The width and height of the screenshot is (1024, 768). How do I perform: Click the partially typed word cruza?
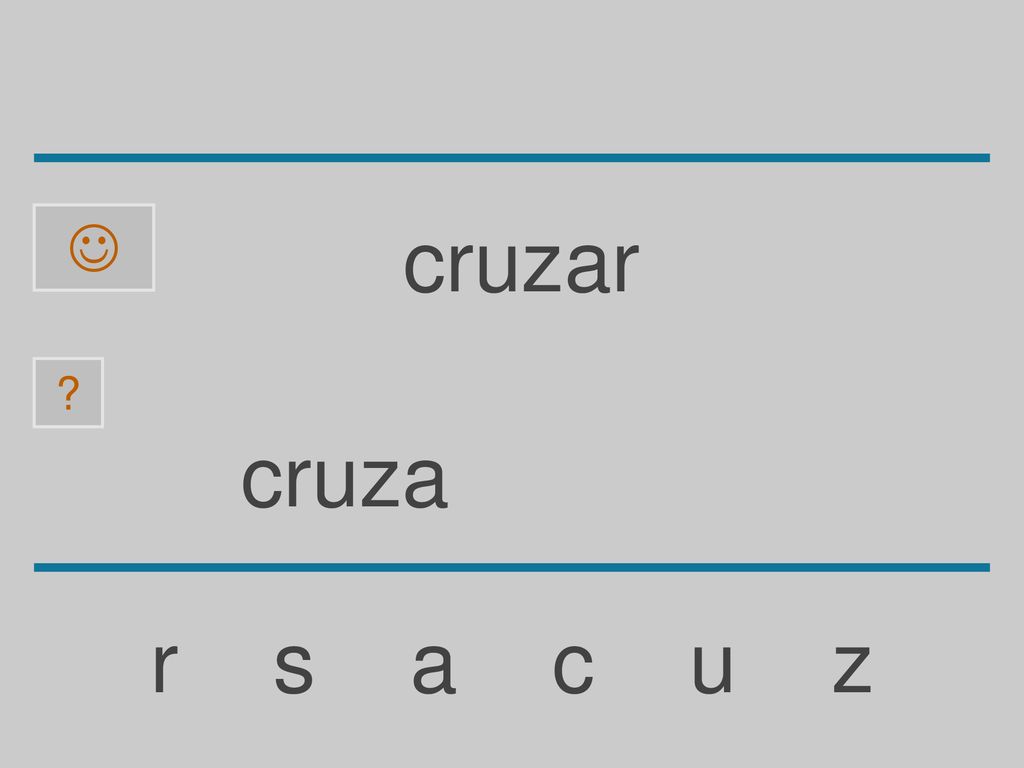click(x=345, y=481)
